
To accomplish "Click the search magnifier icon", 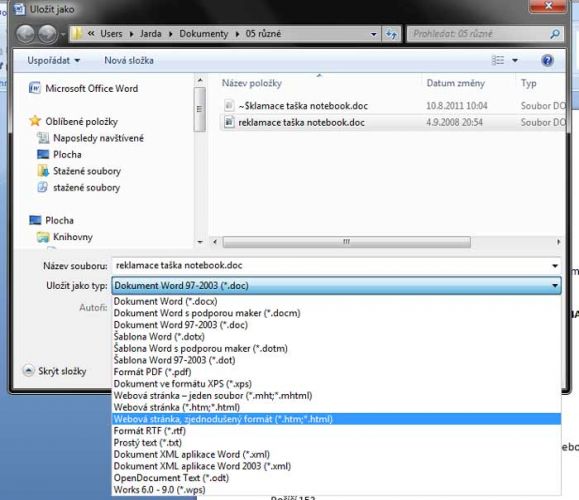I will tap(555, 34).
